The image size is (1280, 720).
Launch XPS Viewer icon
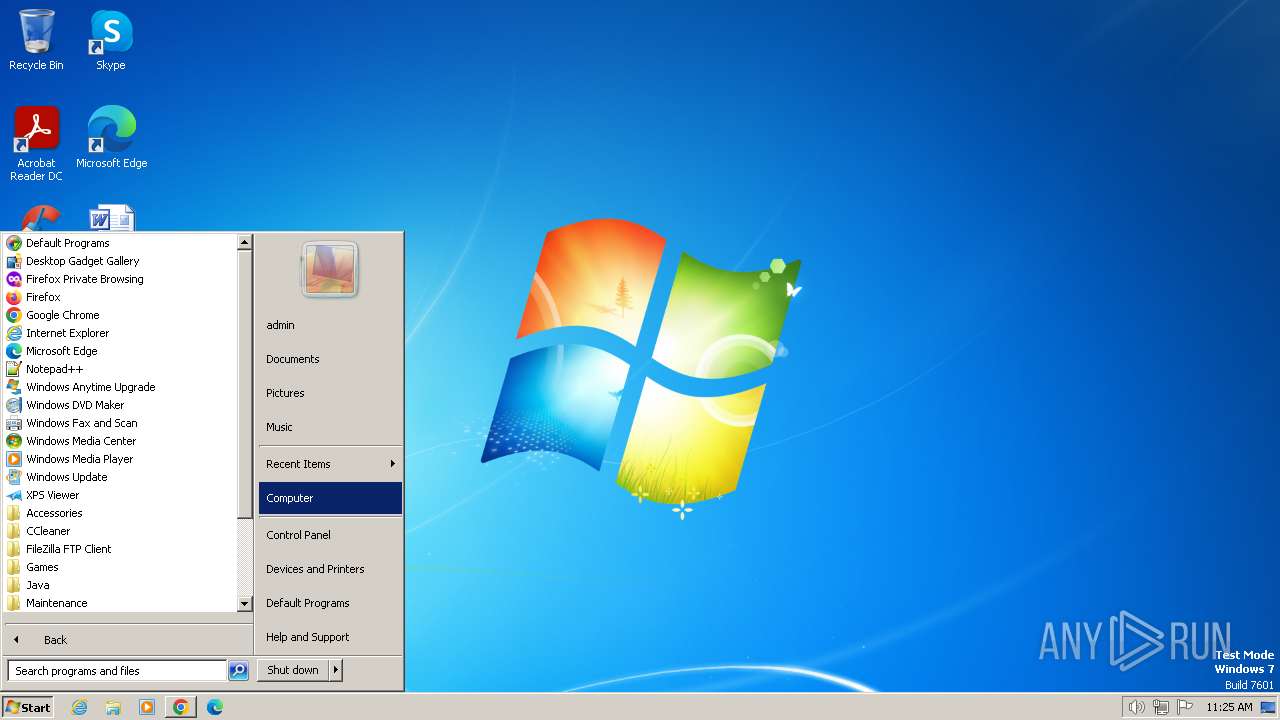tap(14, 495)
